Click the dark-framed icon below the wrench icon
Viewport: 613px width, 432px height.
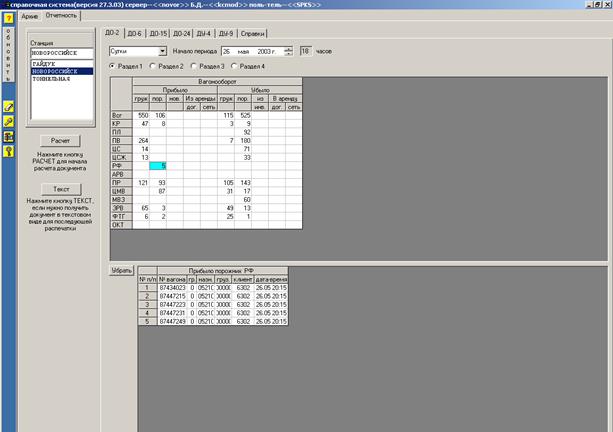pos(8,136)
